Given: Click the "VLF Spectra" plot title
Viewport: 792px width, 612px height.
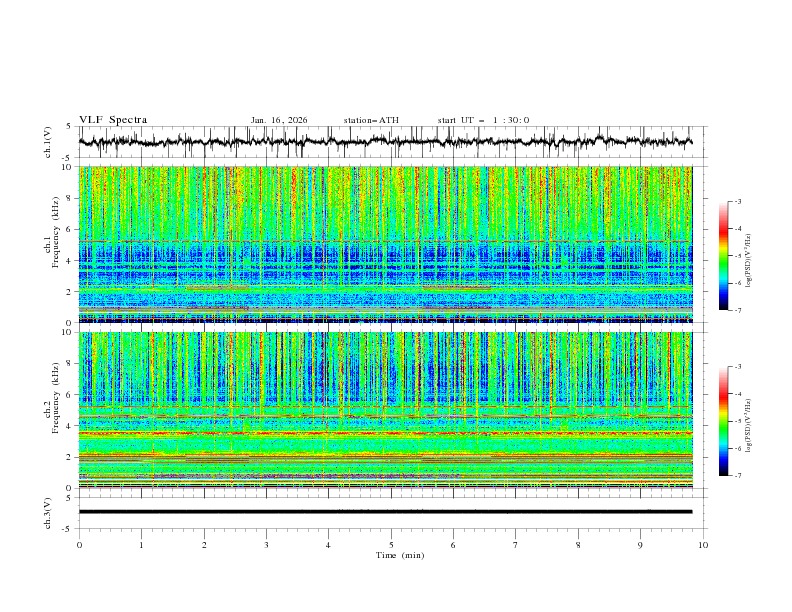Looking at the screenshot, I should pos(113,120).
